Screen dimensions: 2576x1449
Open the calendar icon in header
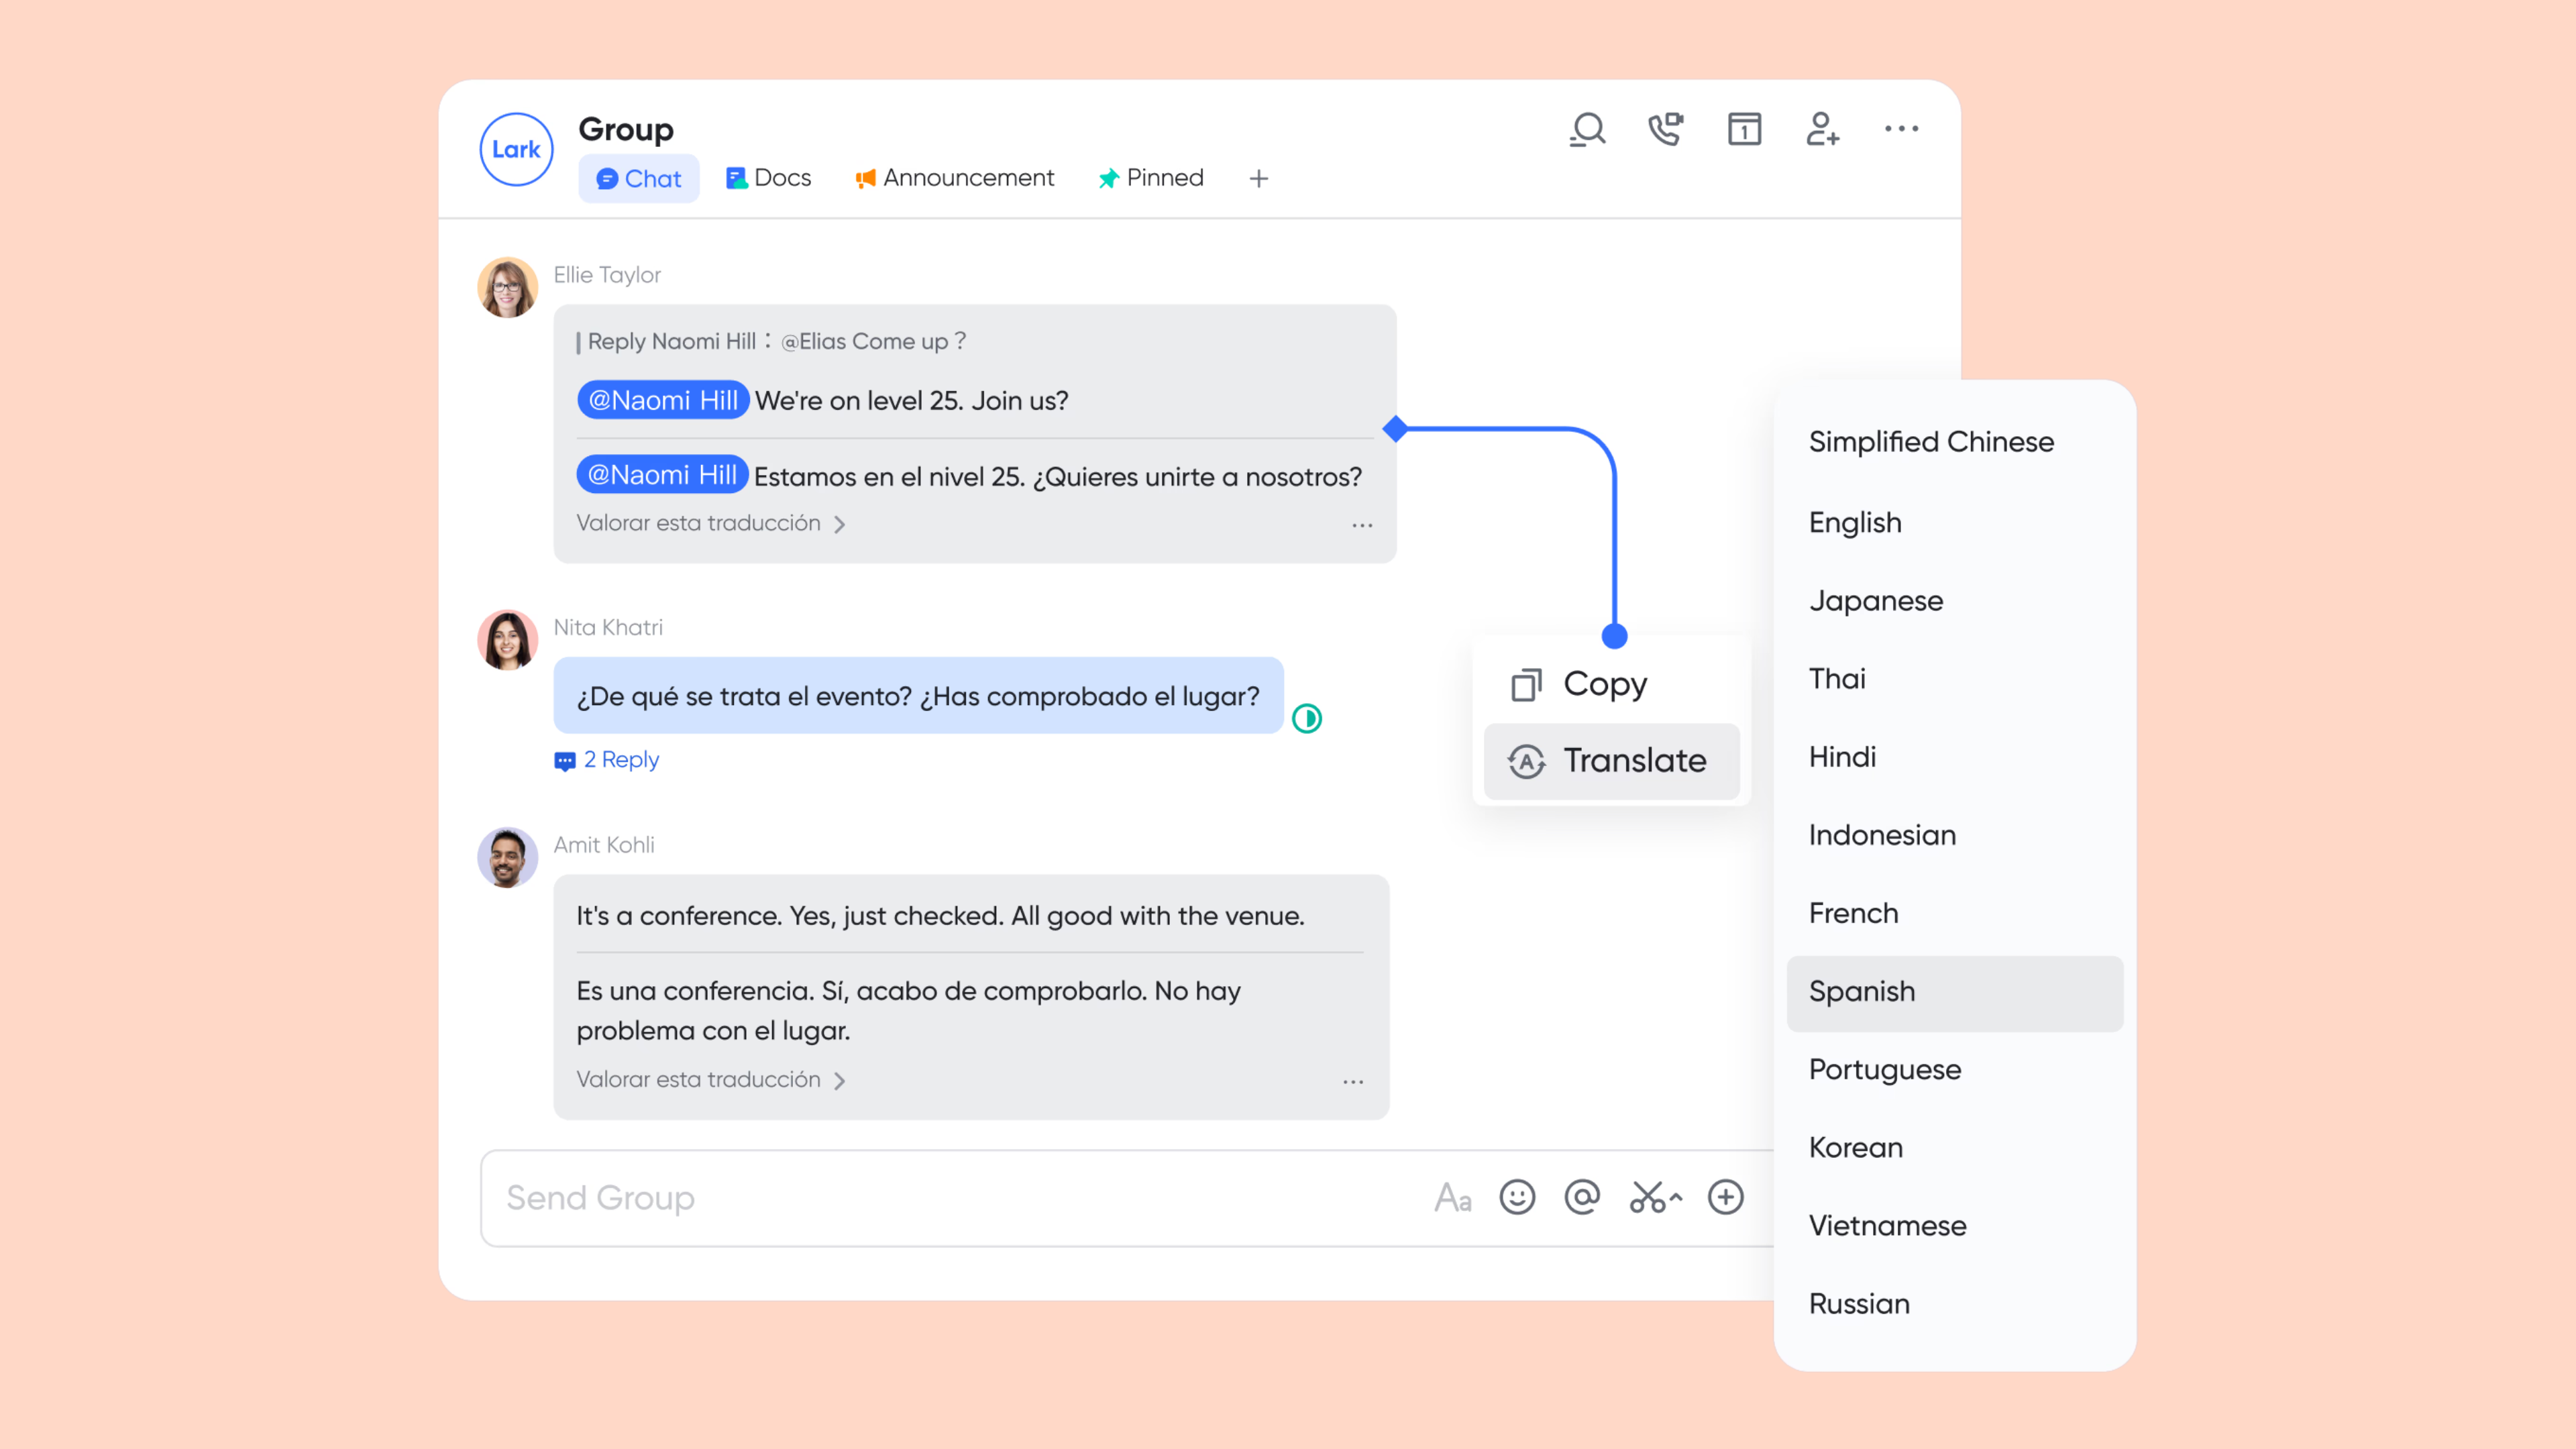pos(1744,129)
